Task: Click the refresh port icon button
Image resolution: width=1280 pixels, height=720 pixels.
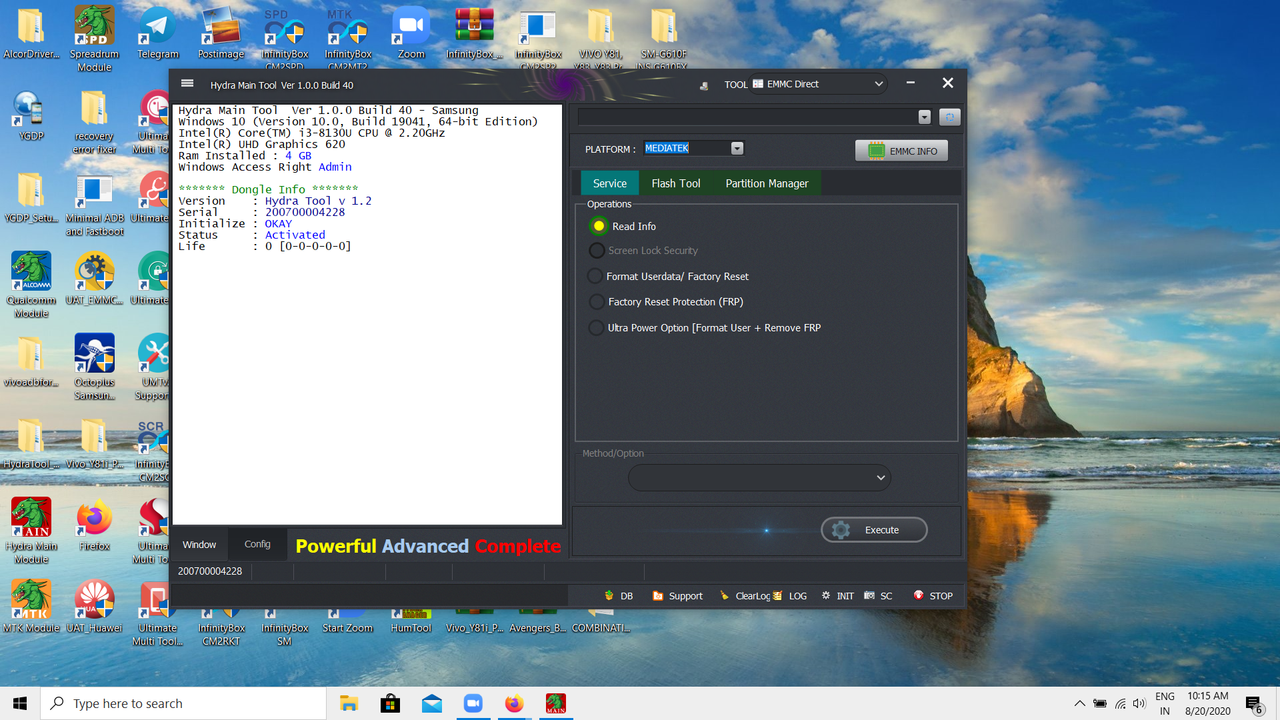Action: (949, 117)
